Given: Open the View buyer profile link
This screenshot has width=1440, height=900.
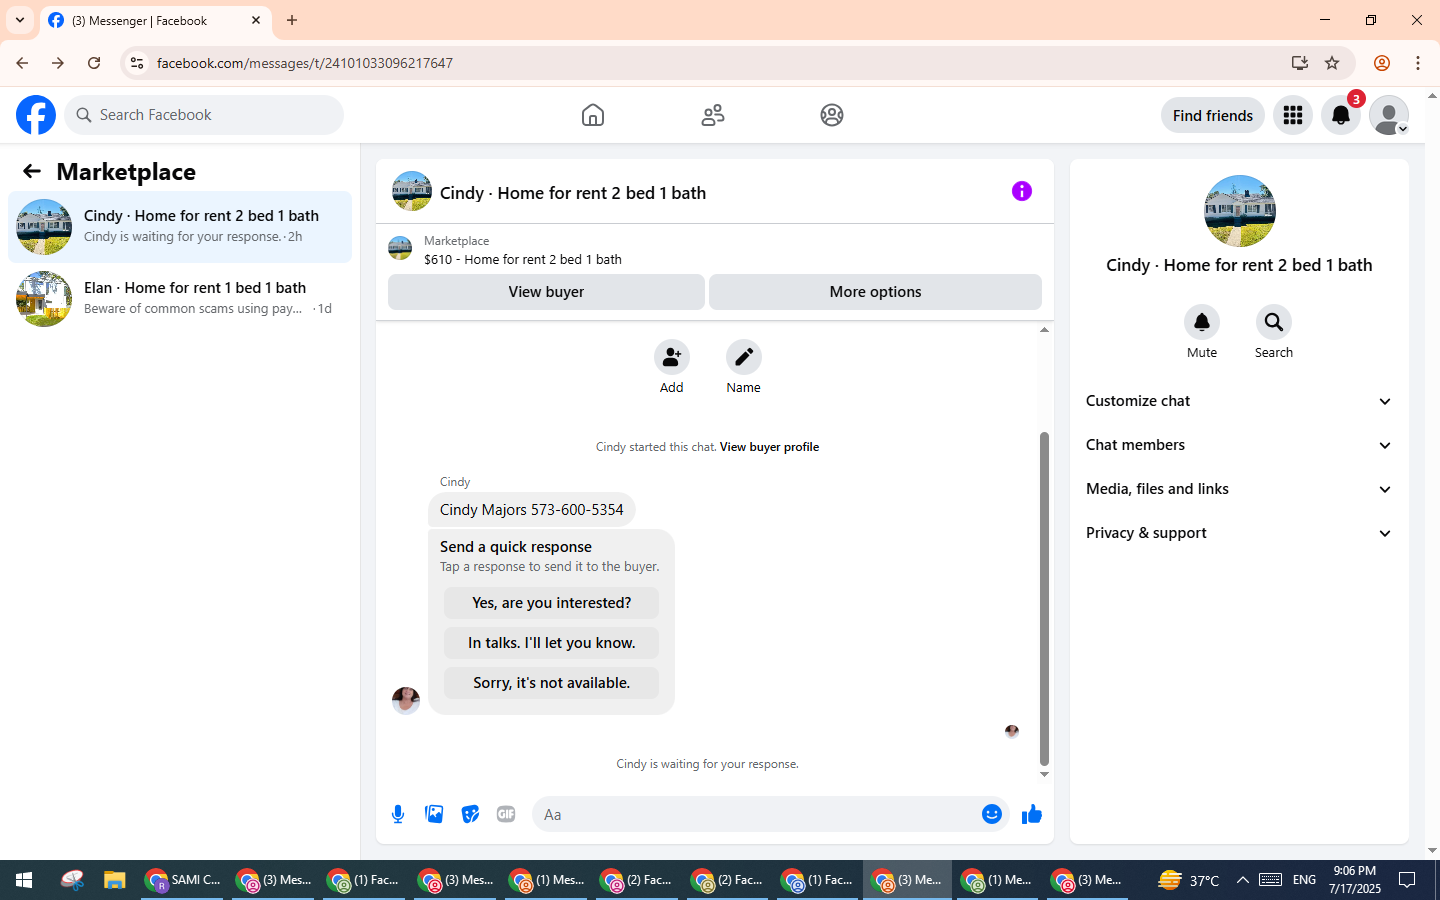Looking at the screenshot, I should point(769,447).
